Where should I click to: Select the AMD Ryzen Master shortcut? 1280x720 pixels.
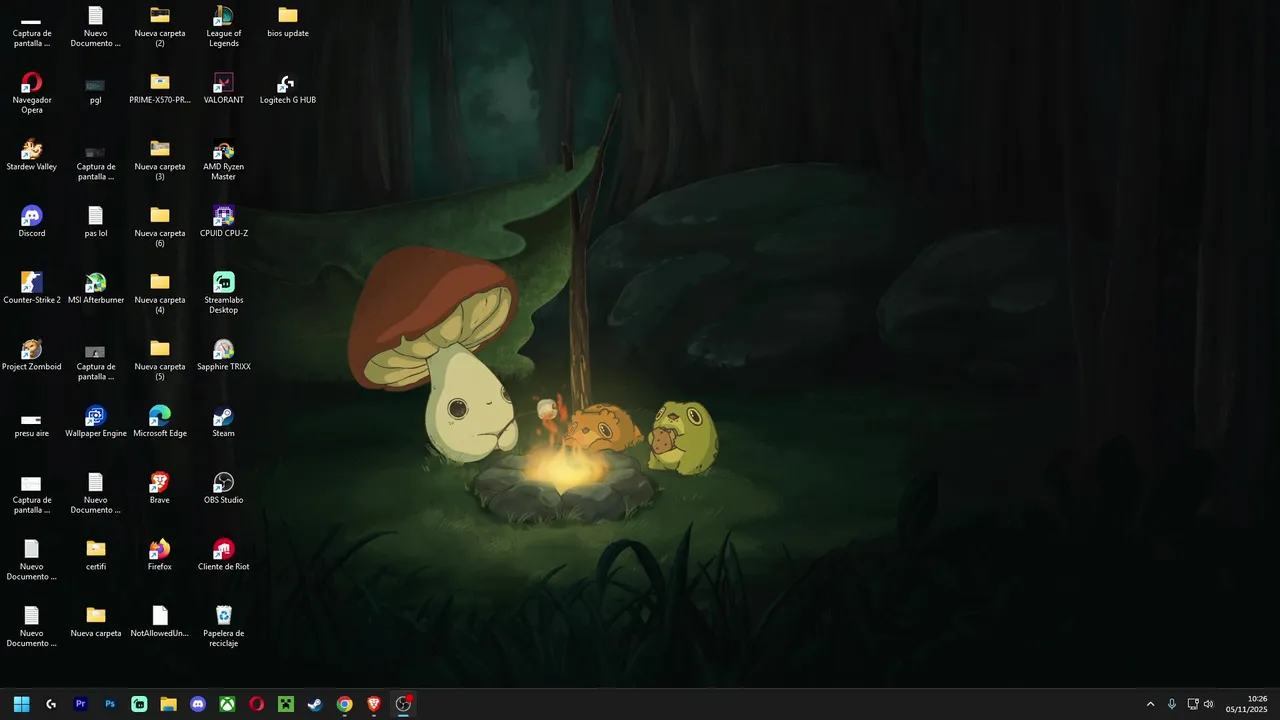click(x=224, y=159)
